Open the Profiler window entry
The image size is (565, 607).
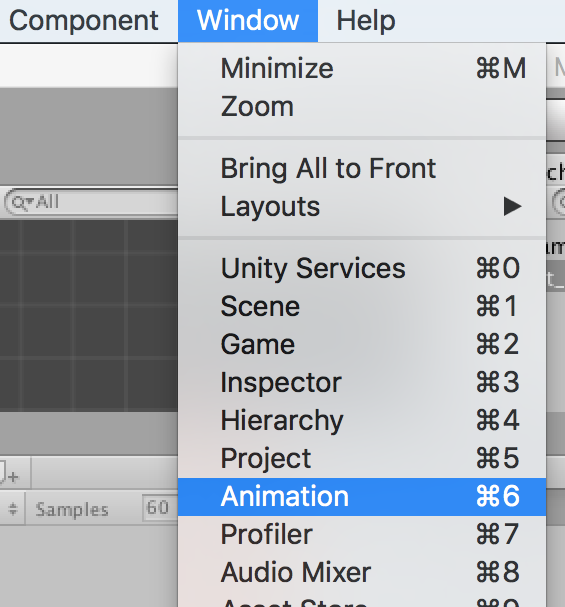362,534
